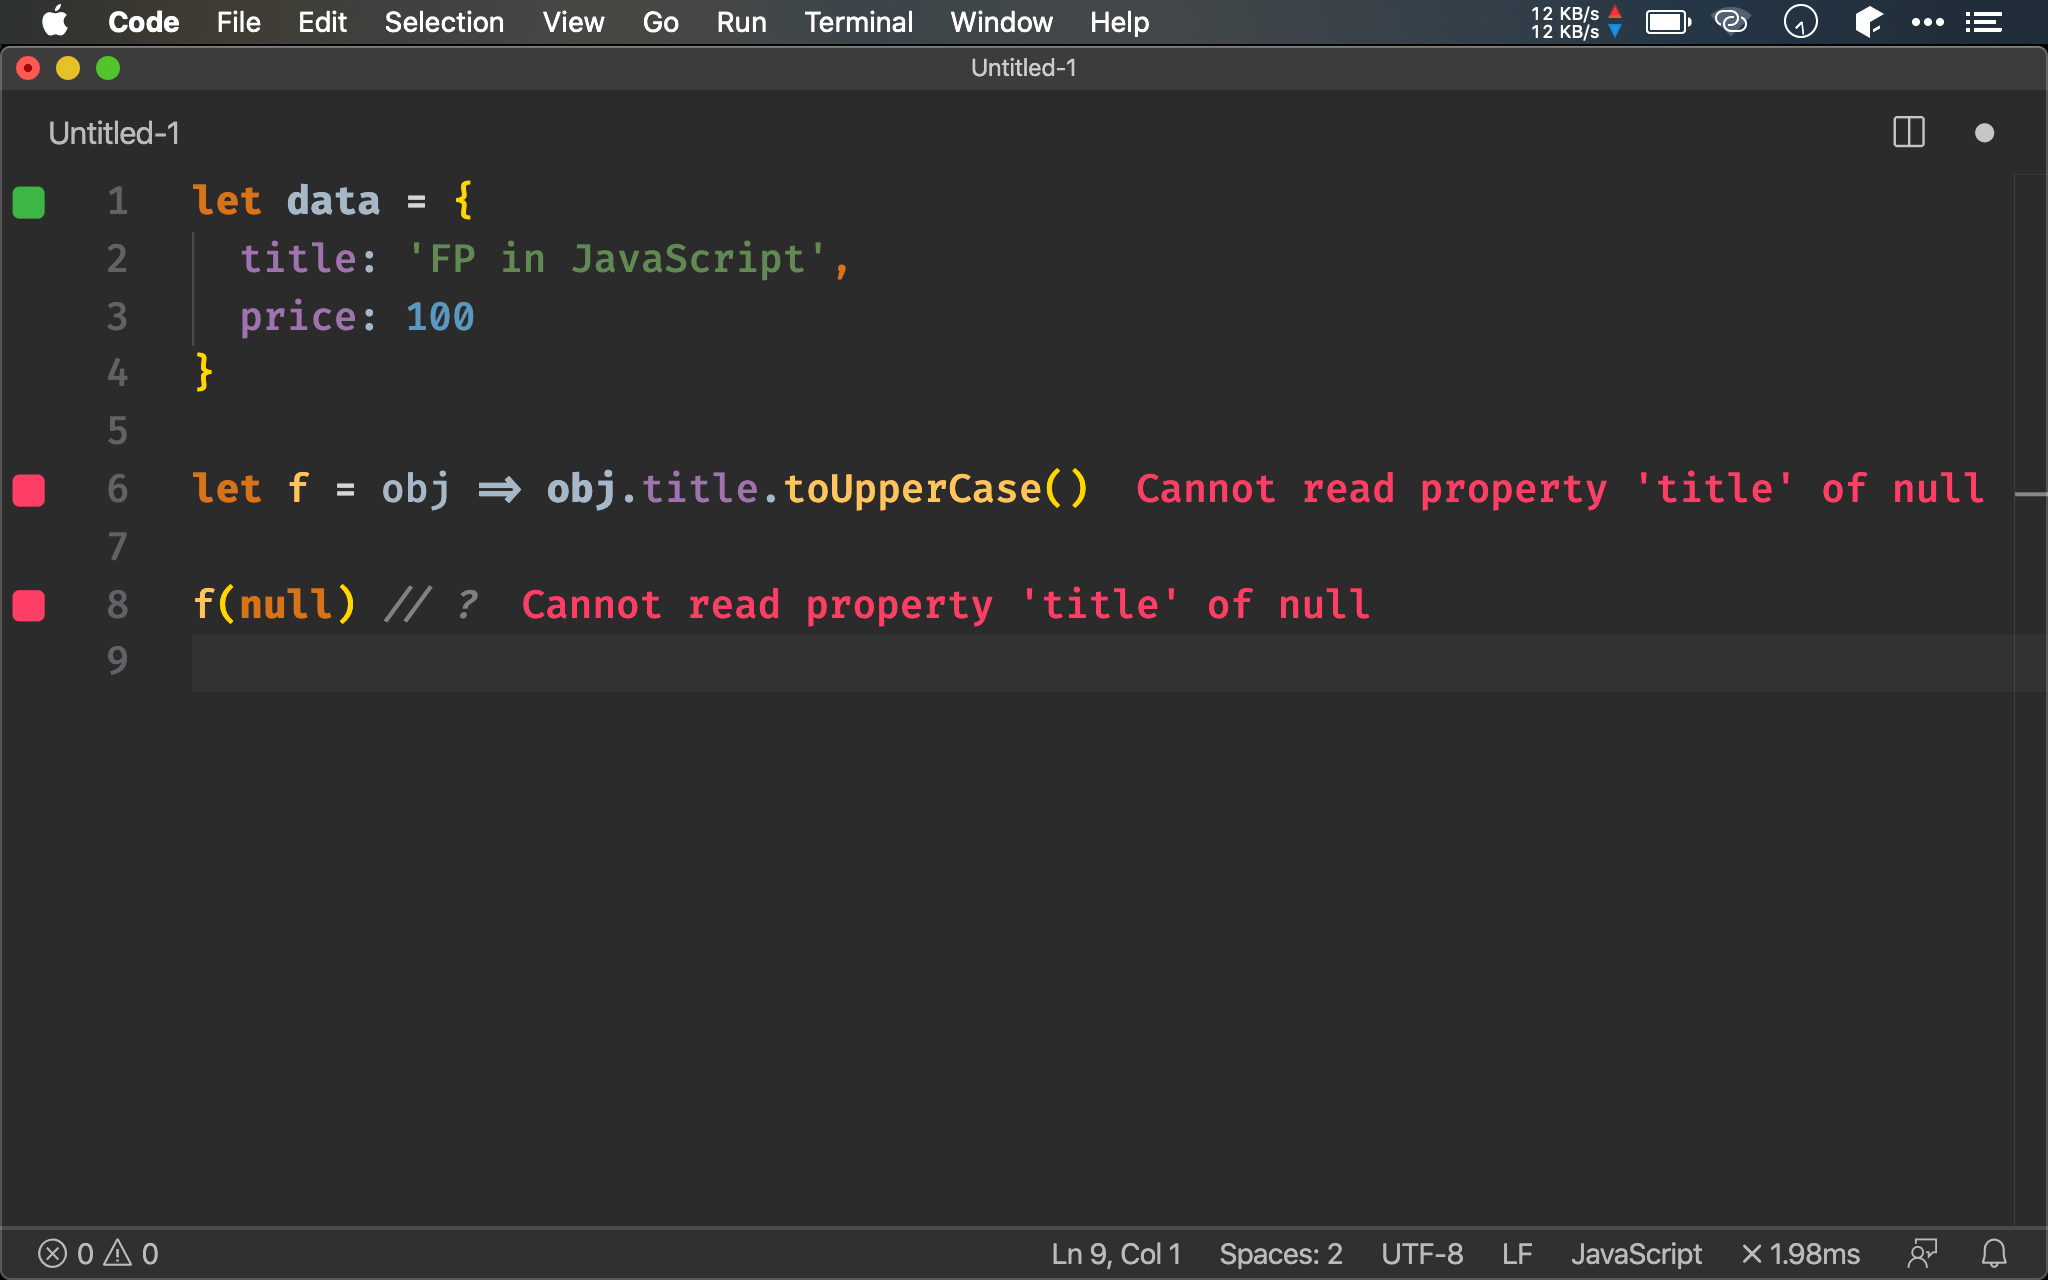The width and height of the screenshot is (2048, 1280).
Task: Click the number 100 on line 3
Action: 440,317
